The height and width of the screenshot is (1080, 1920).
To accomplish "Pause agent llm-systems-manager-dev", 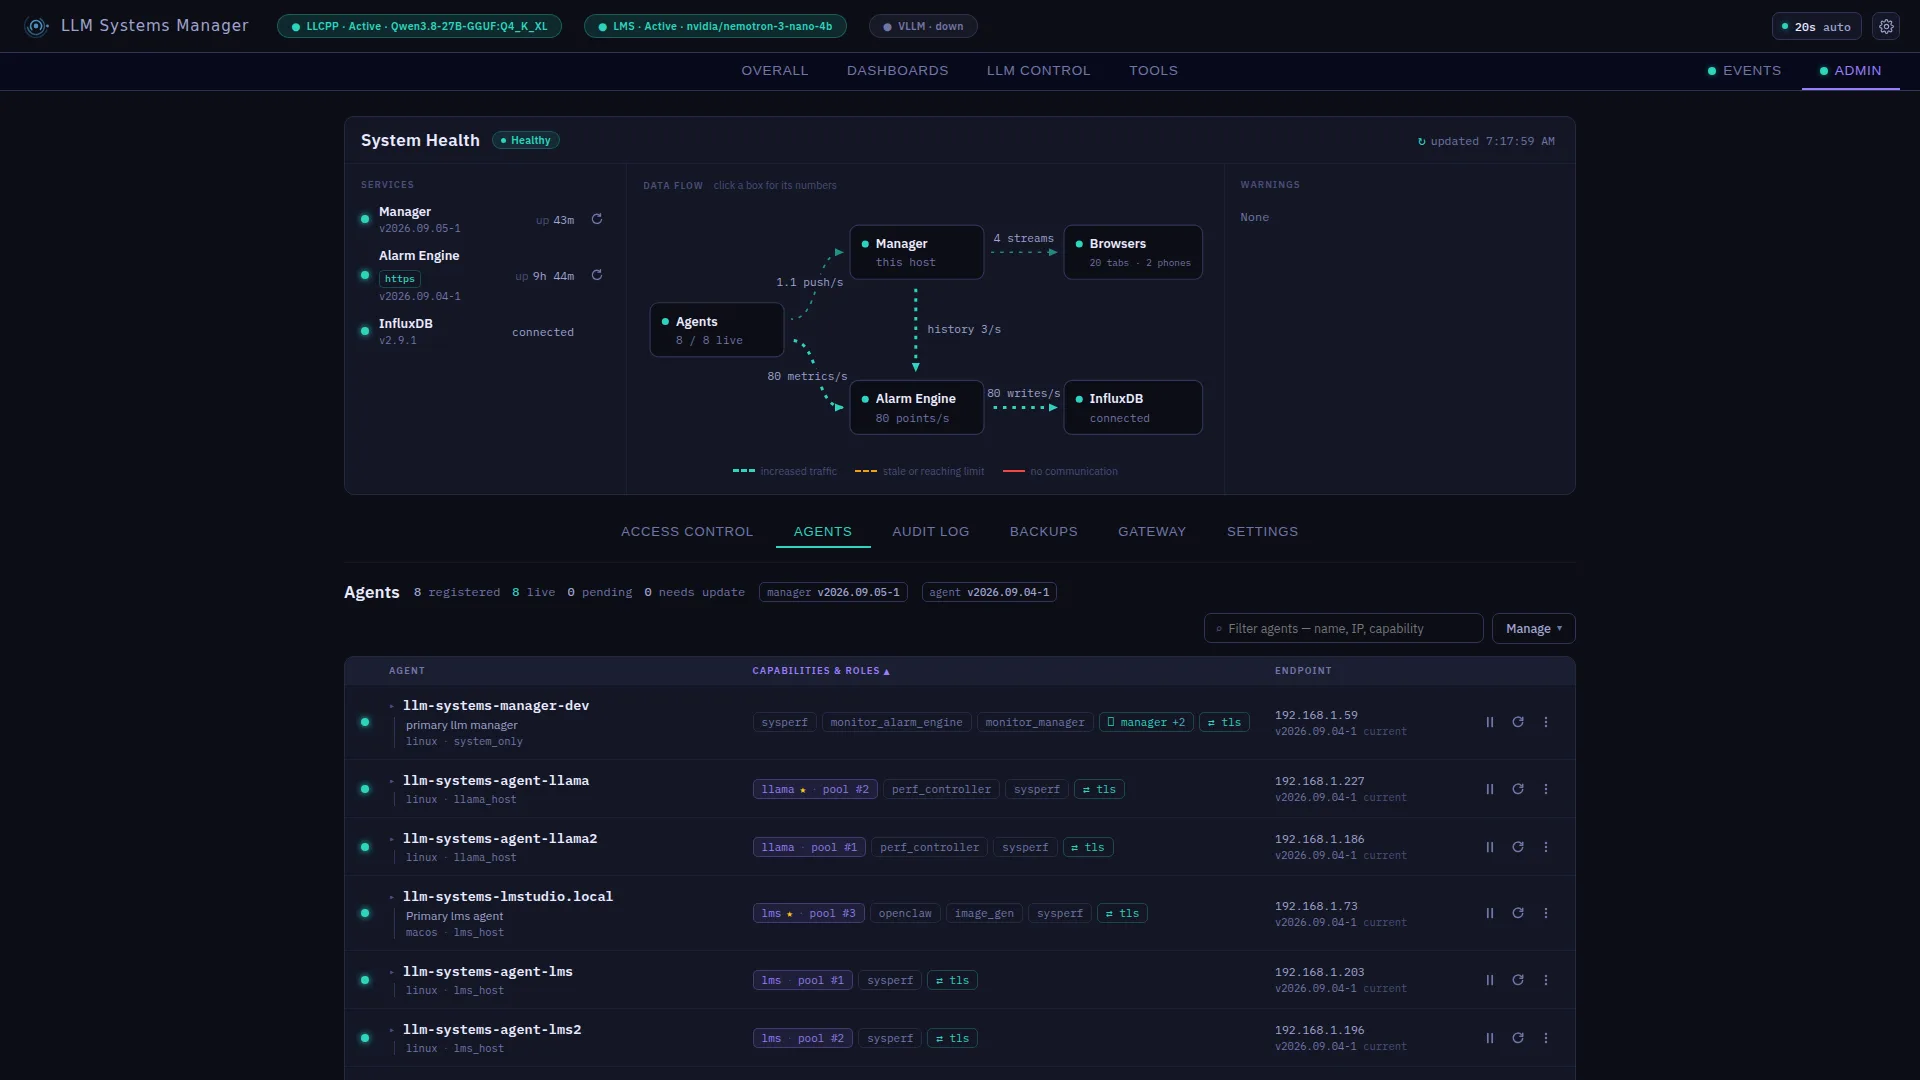I will [x=1490, y=722].
